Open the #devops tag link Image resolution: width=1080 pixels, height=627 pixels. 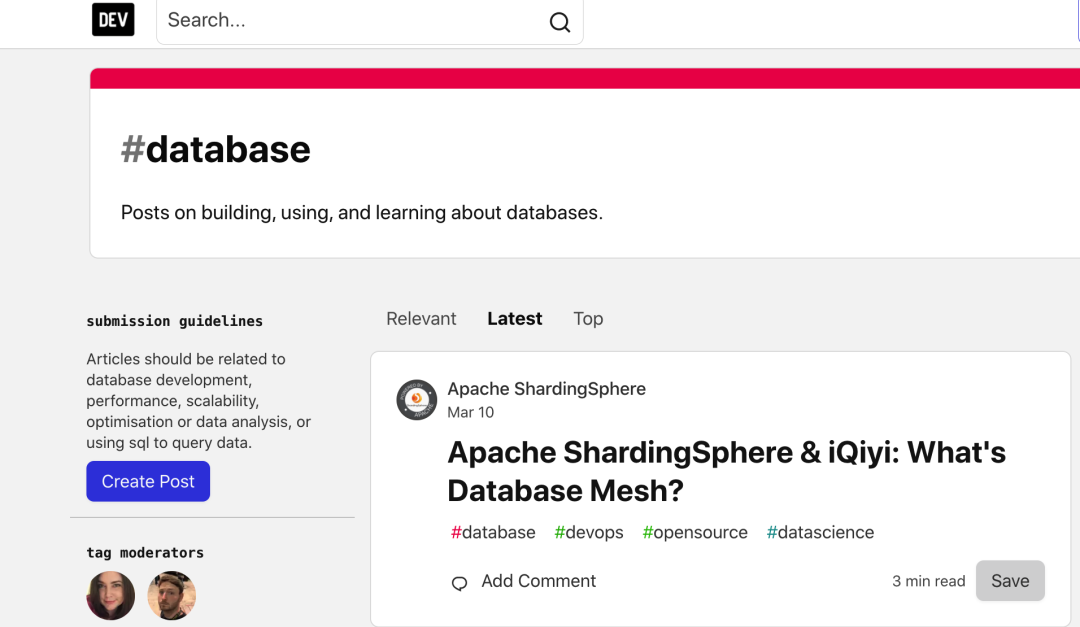pos(589,532)
